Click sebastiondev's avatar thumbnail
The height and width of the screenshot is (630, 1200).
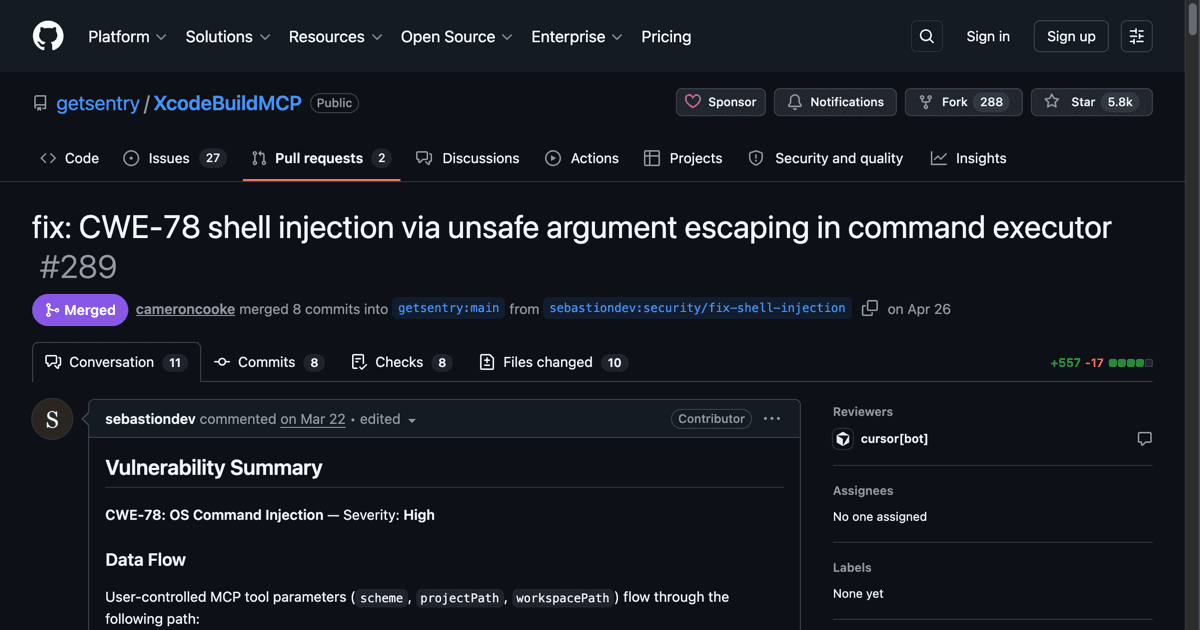click(52, 419)
